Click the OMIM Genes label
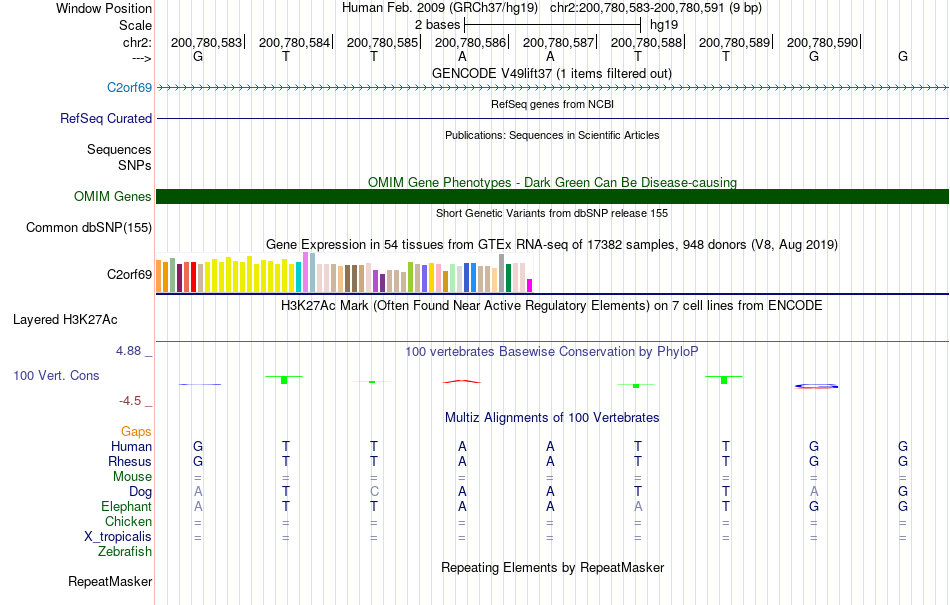 [112, 196]
